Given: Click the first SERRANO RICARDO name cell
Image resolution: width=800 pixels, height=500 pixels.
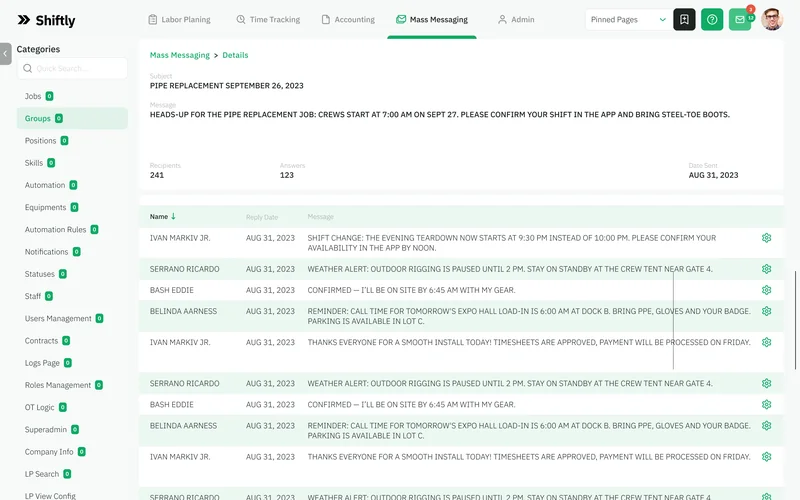Looking at the screenshot, I should pos(185,269).
